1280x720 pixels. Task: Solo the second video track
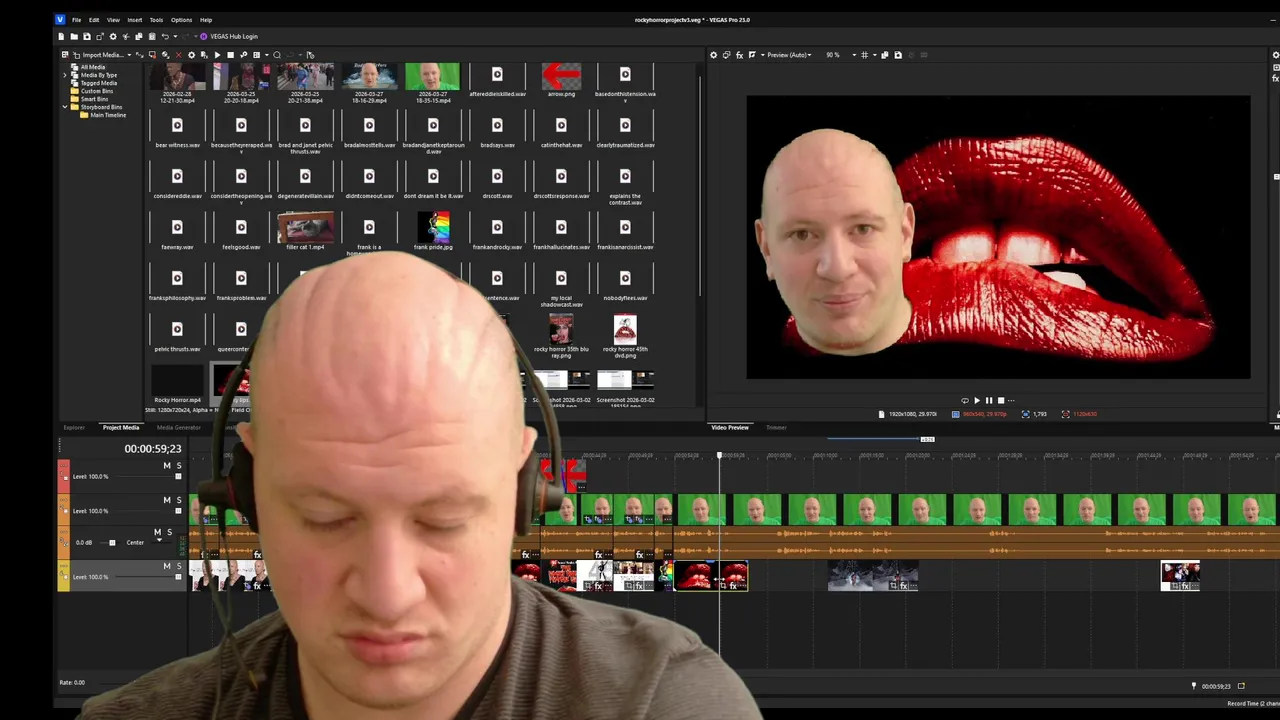pos(179,499)
